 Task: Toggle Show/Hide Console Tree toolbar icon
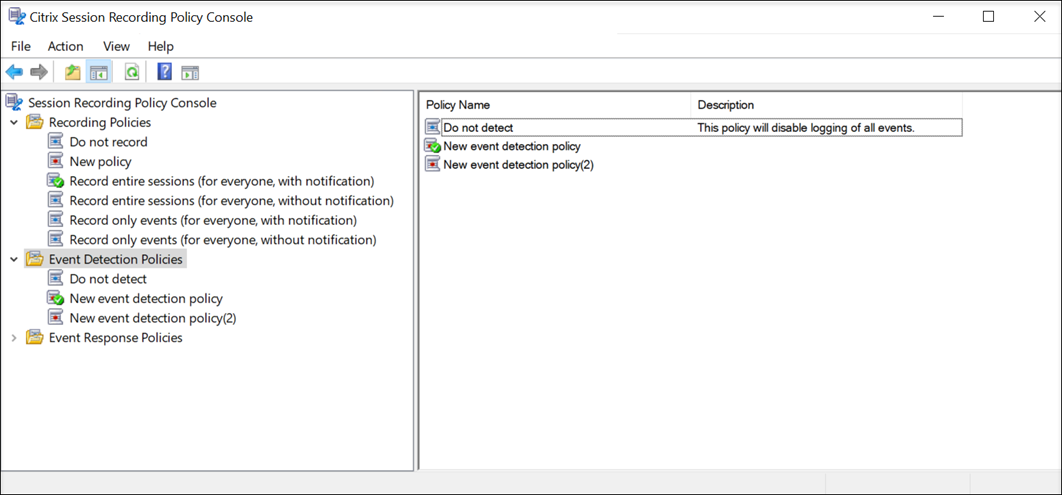tap(99, 72)
